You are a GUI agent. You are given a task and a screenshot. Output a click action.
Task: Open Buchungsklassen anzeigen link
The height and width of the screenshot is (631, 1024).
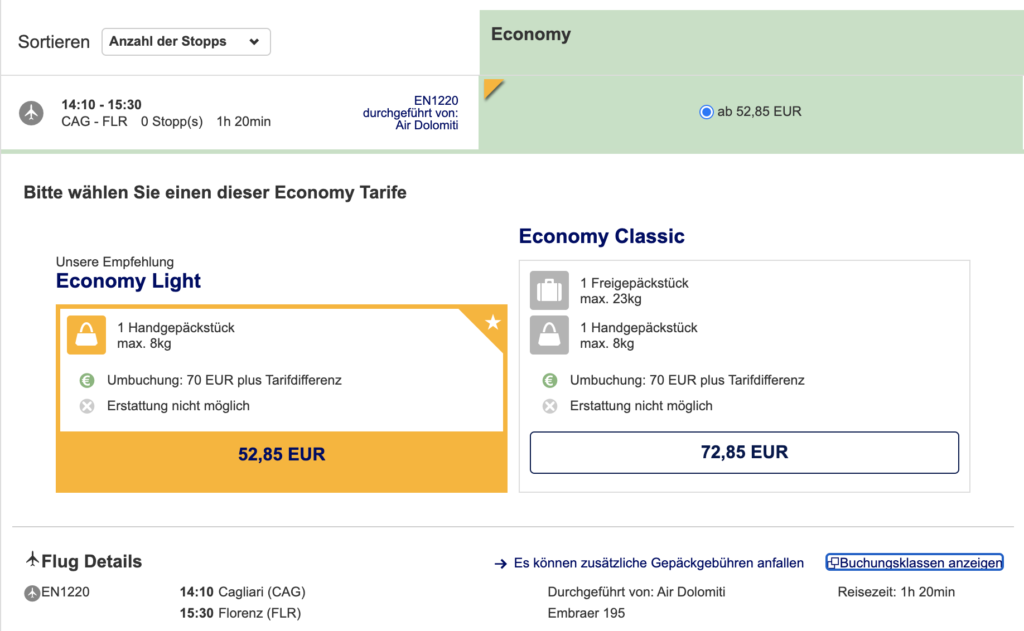coord(914,563)
